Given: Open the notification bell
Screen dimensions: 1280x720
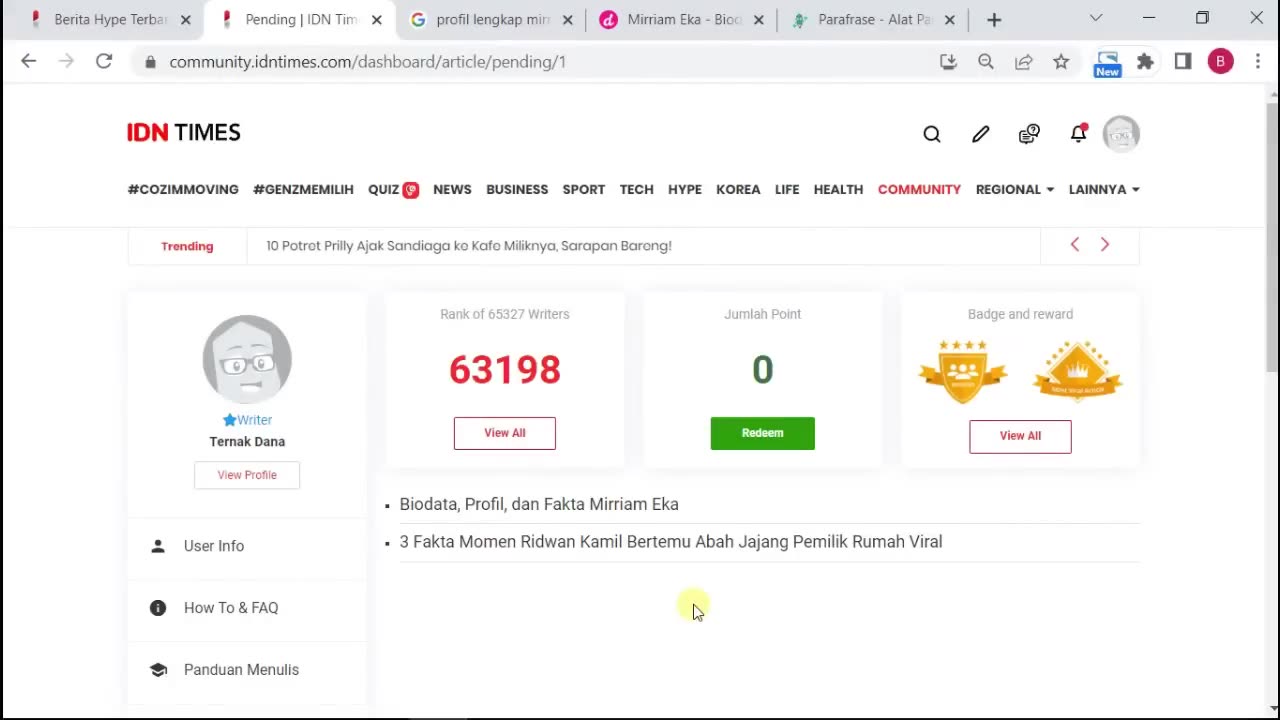Looking at the screenshot, I should (x=1078, y=133).
